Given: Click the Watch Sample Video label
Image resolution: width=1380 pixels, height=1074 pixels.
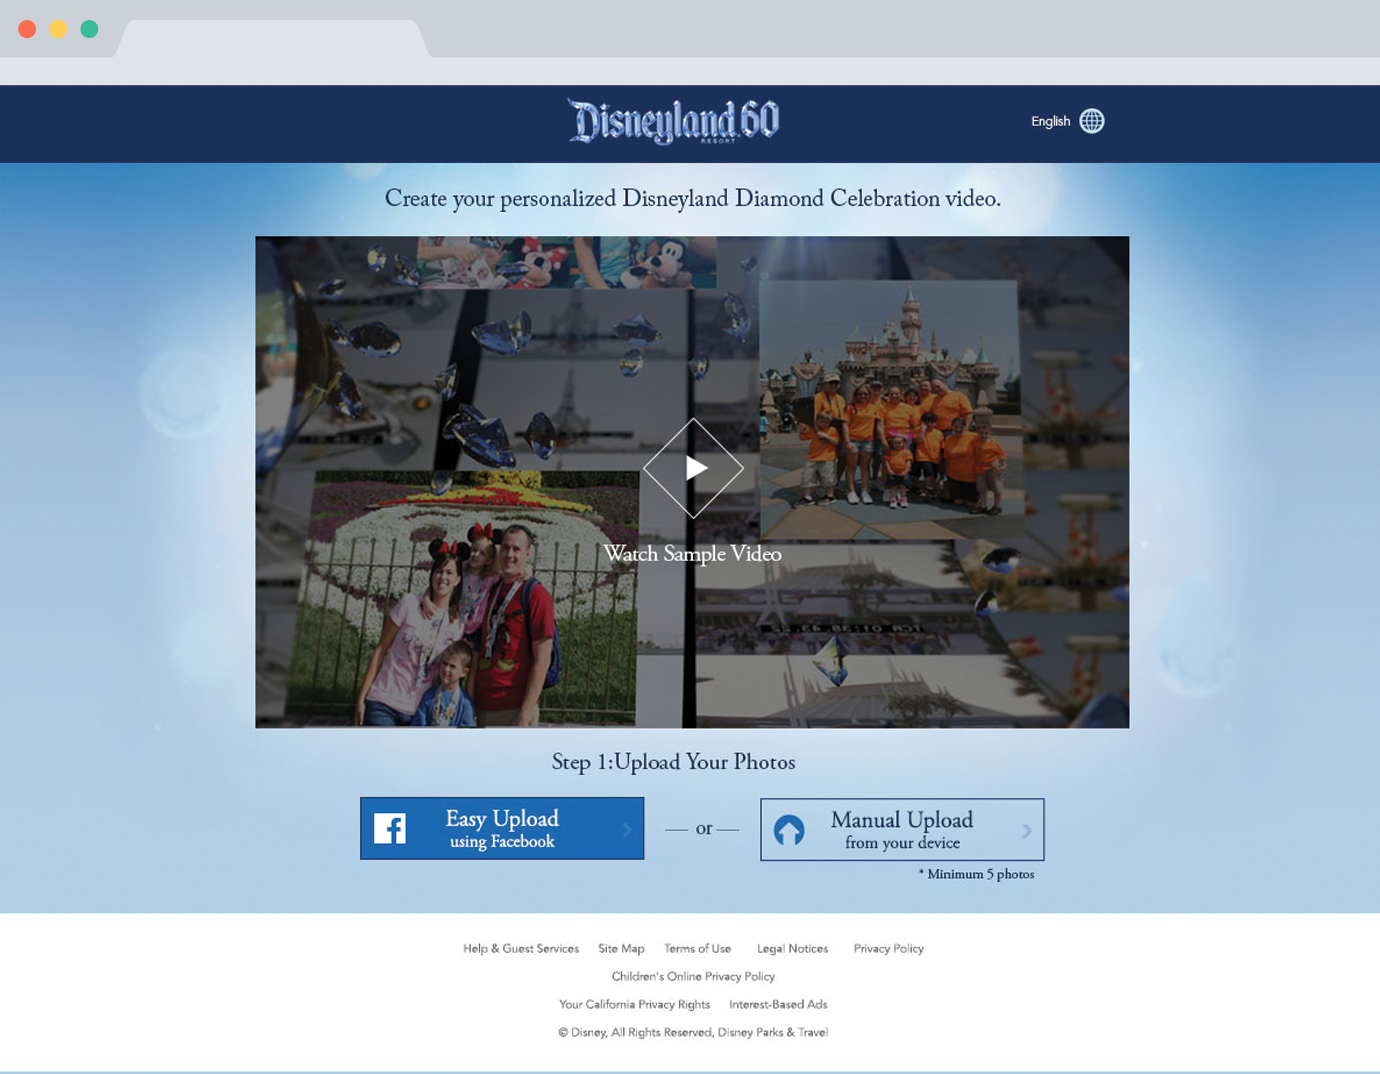Looking at the screenshot, I should [692, 553].
